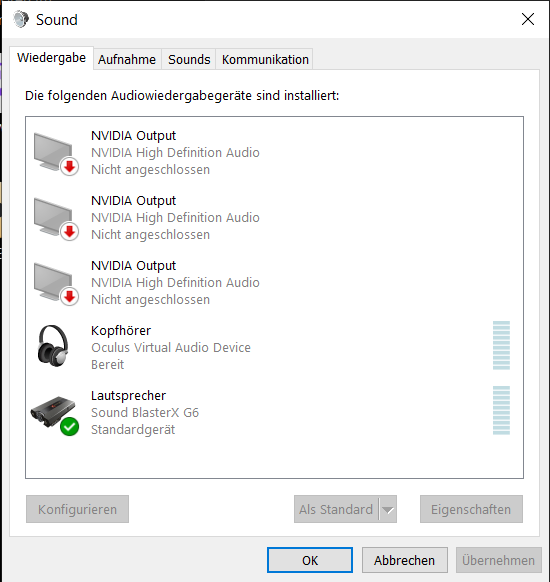Switch to the Kommunikation tab
550x582 pixels.
tap(265, 59)
